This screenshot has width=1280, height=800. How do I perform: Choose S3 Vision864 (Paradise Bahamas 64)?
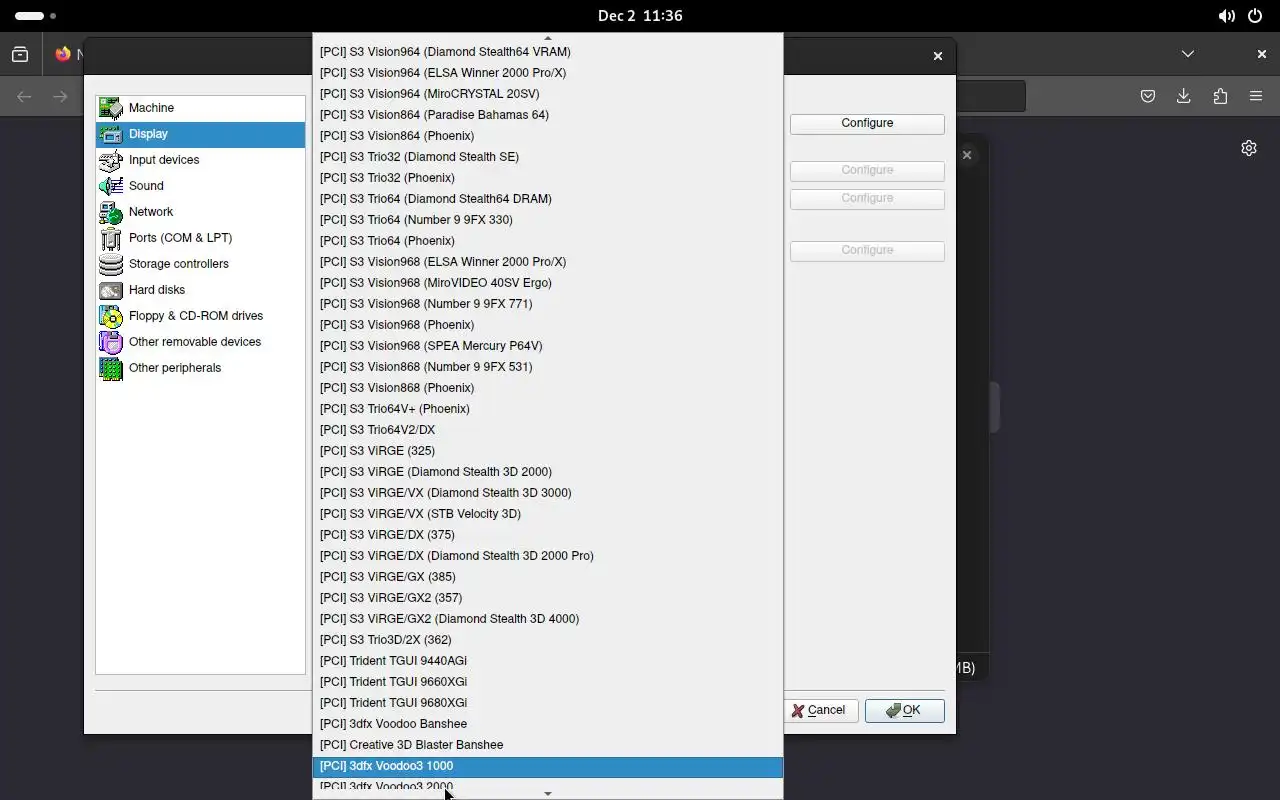[547, 115]
